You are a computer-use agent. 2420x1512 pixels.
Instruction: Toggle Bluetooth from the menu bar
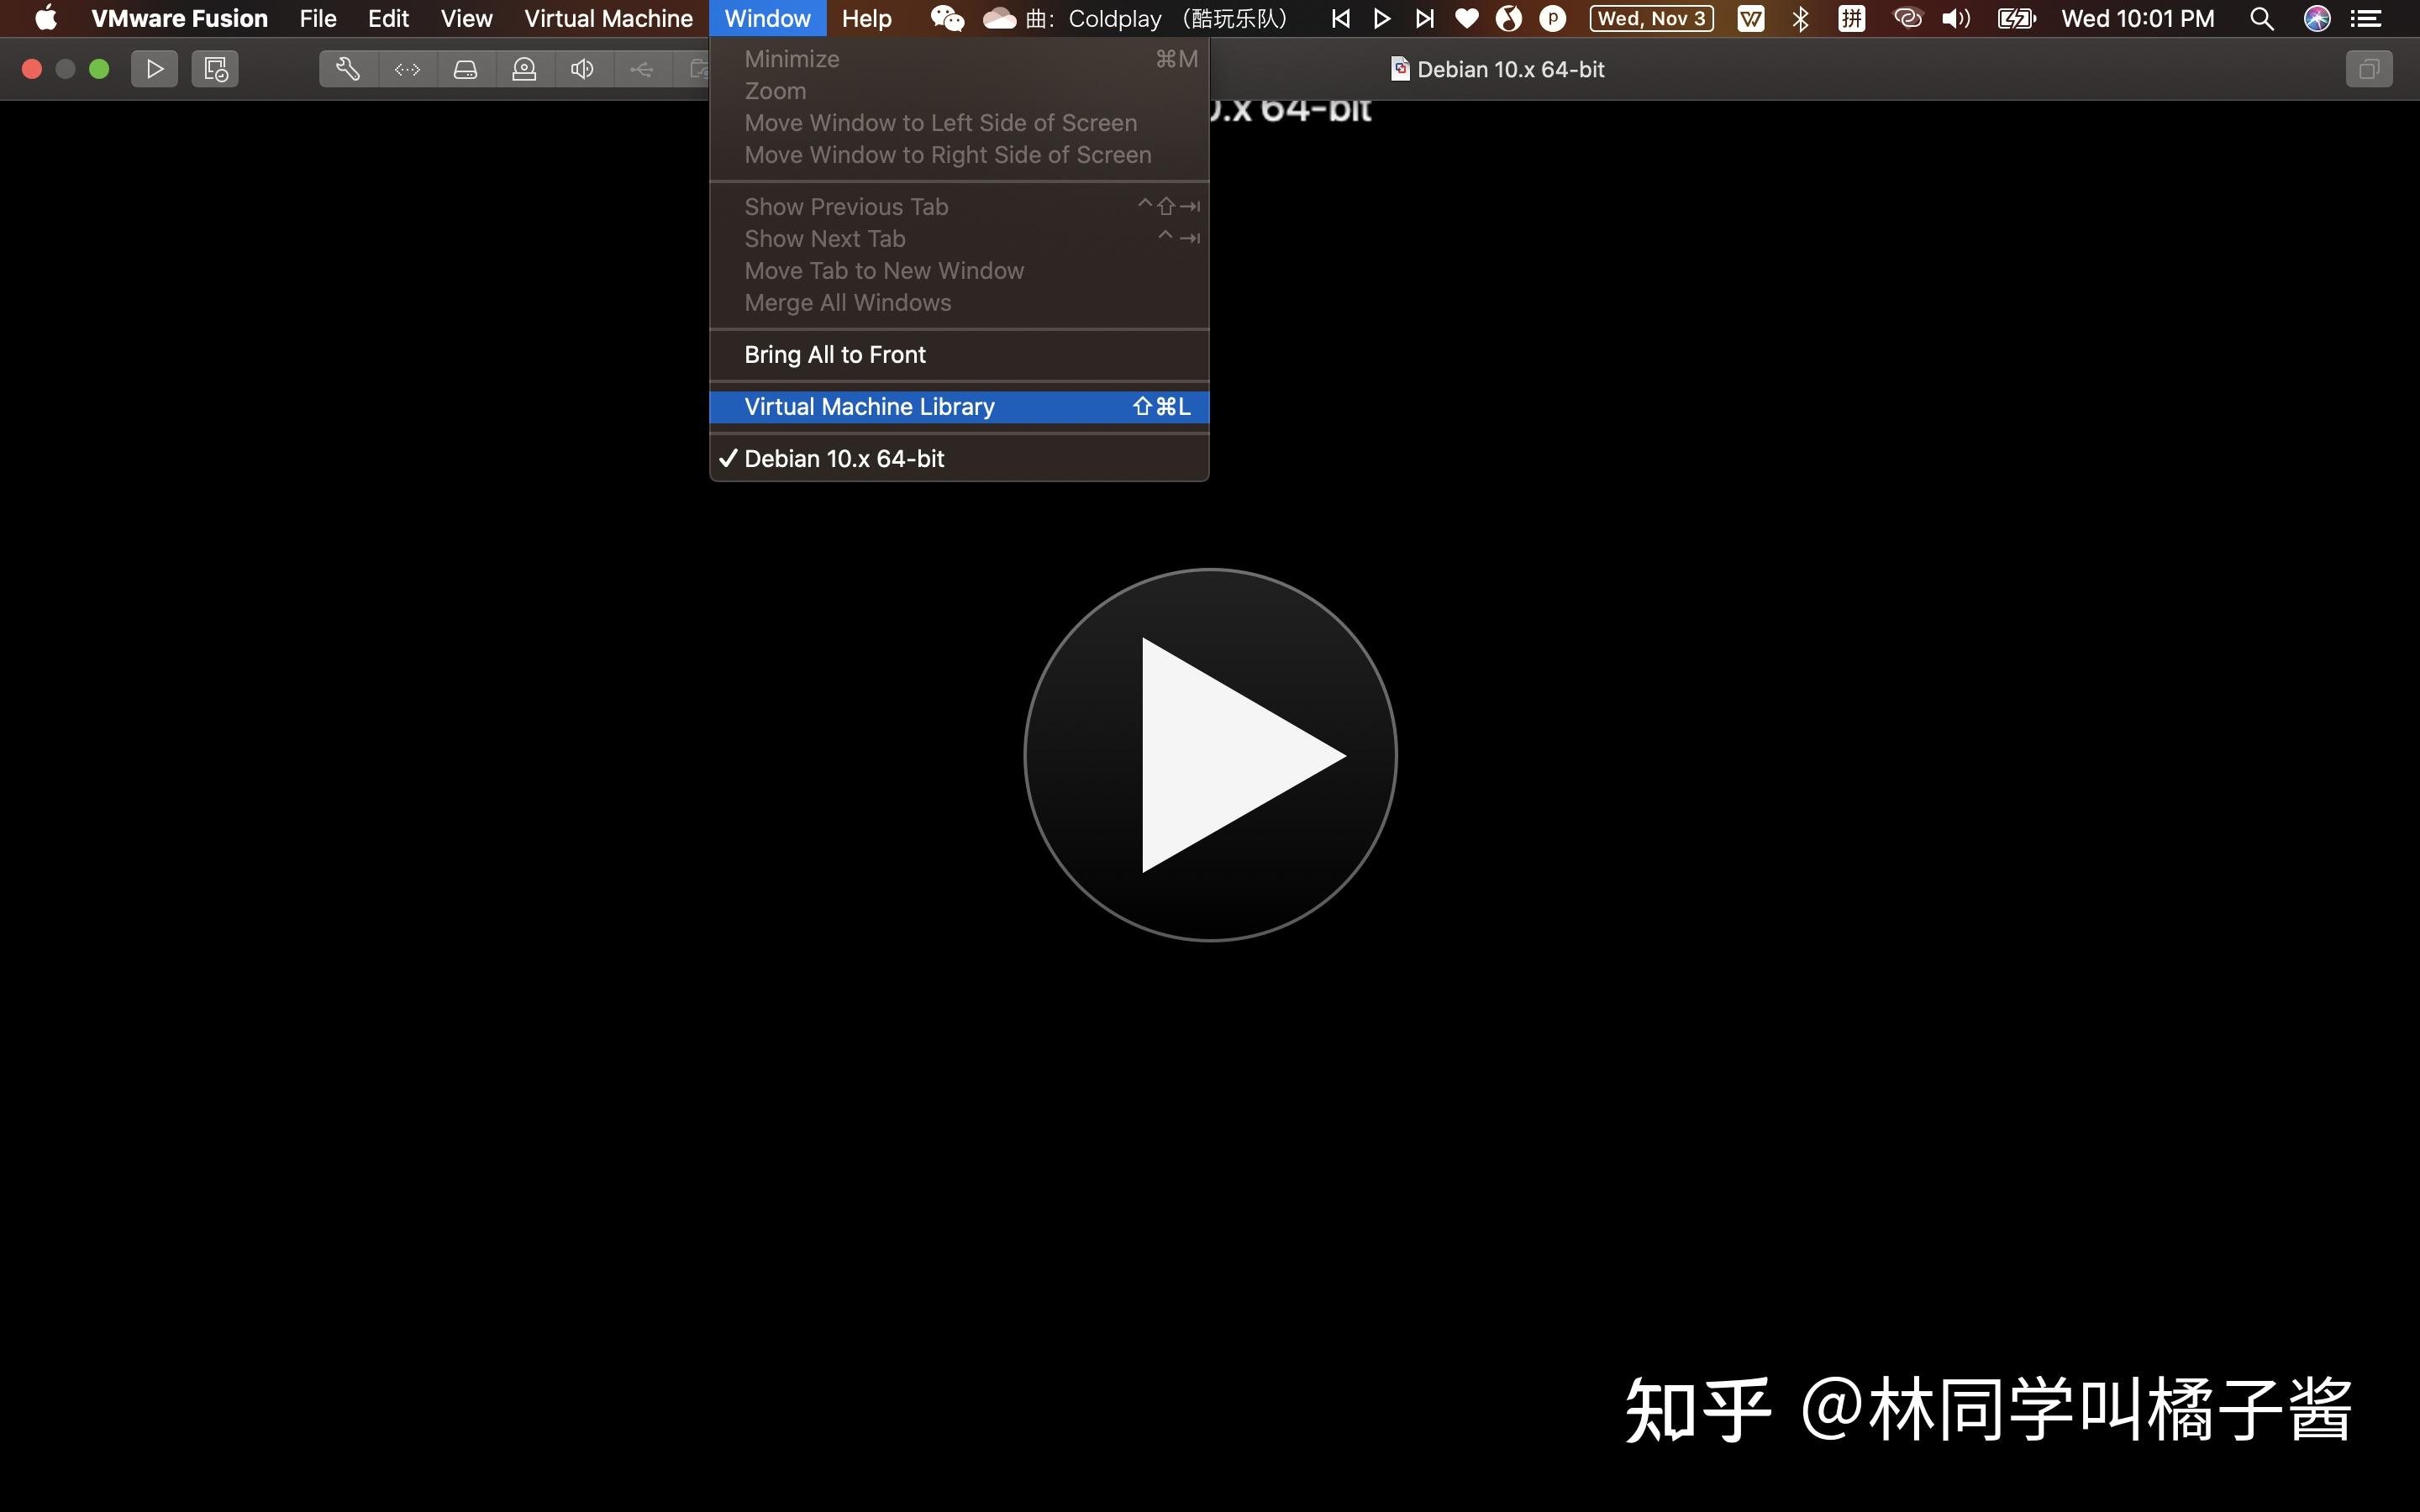pyautogui.click(x=1801, y=18)
